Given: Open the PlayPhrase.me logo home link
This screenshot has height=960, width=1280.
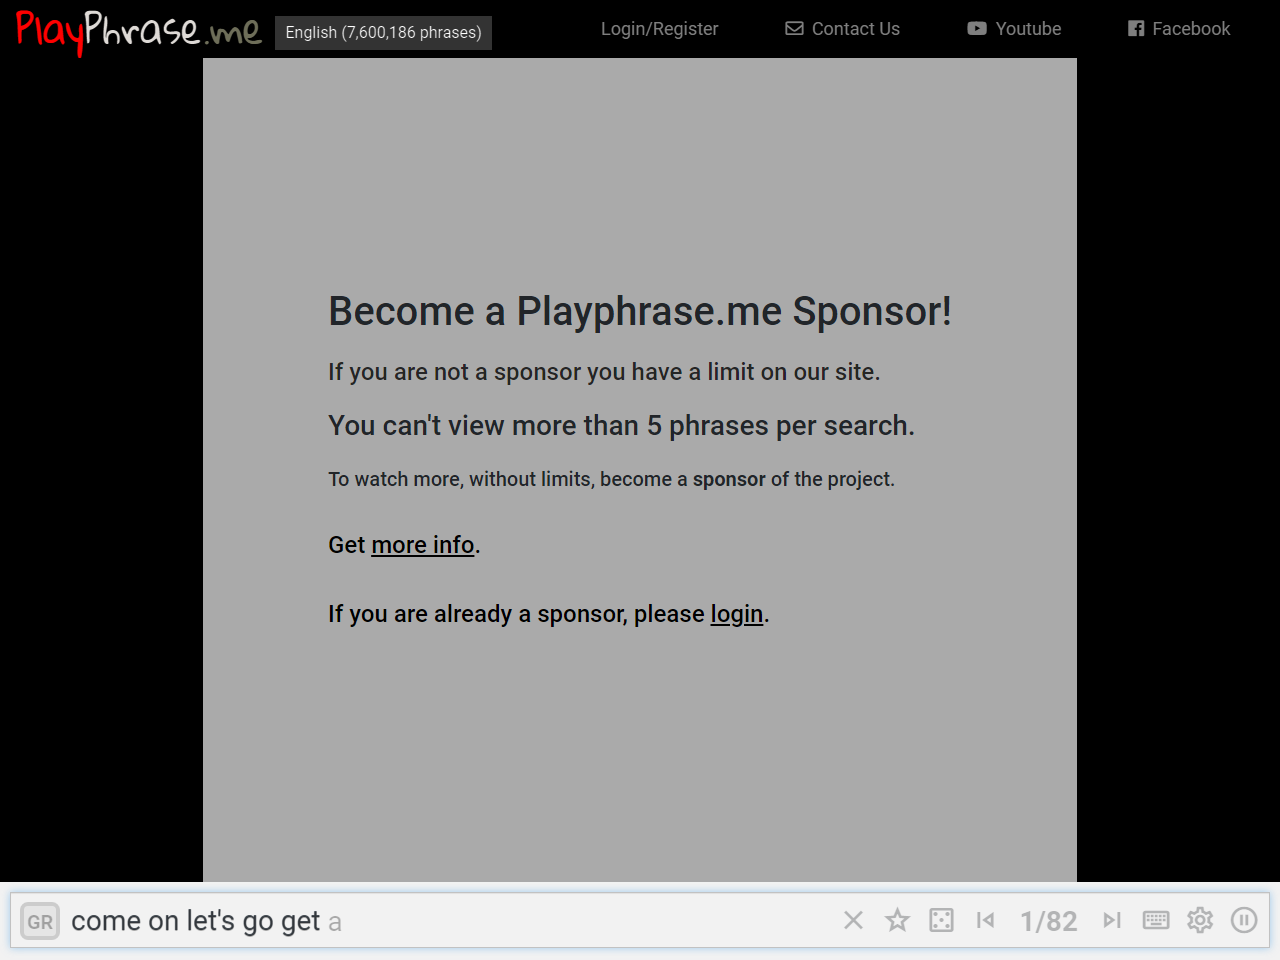Looking at the screenshot, I should 138,31.
